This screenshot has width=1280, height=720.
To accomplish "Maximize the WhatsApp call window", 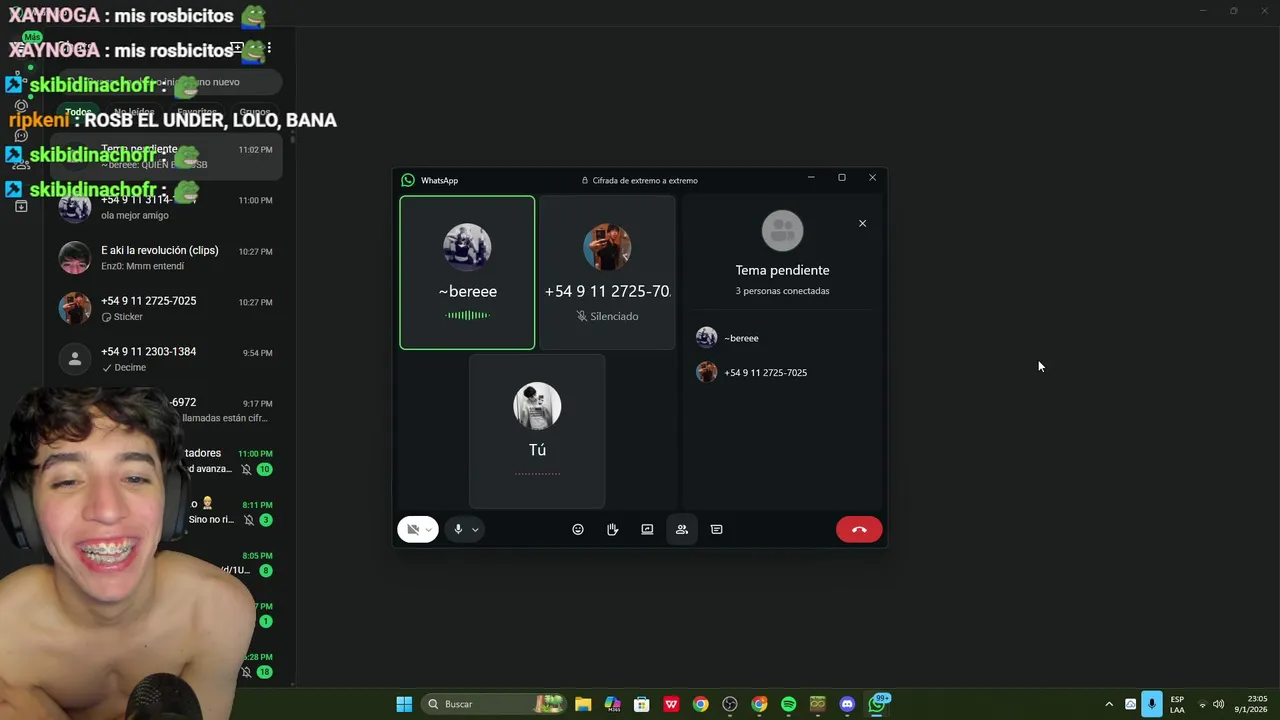I will click(842, 177).
